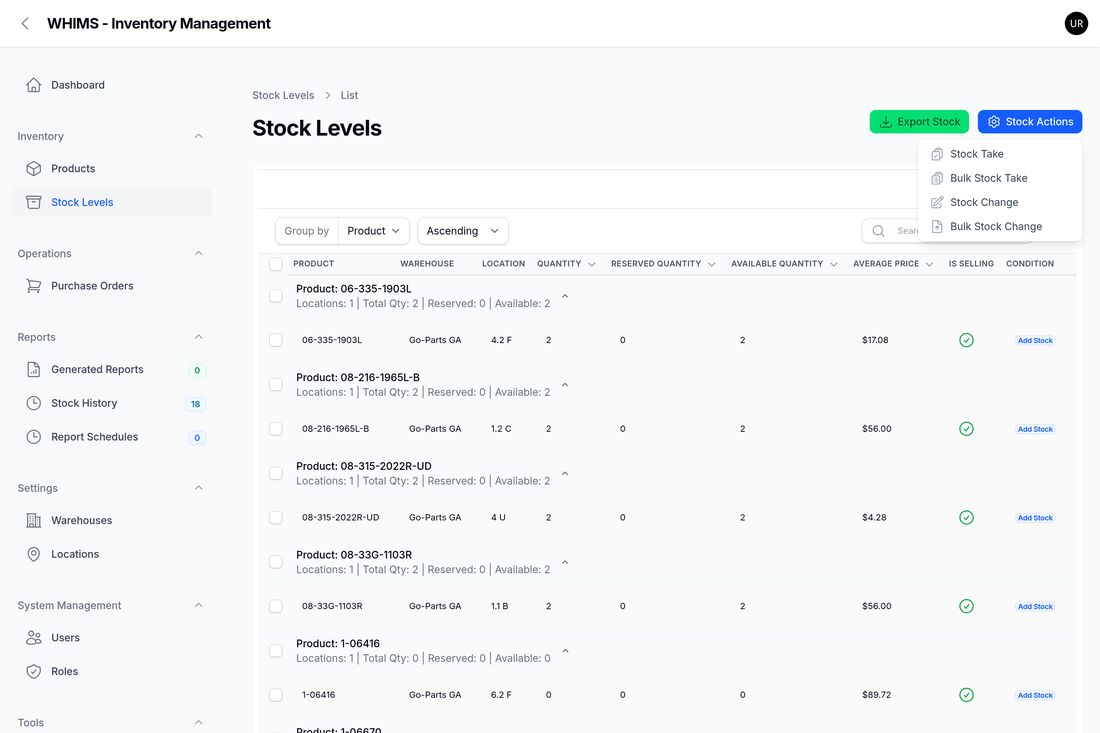Click the Report Schedules clock icon
This screenshot has width=1100, height=733.
(x=34, y=436)
